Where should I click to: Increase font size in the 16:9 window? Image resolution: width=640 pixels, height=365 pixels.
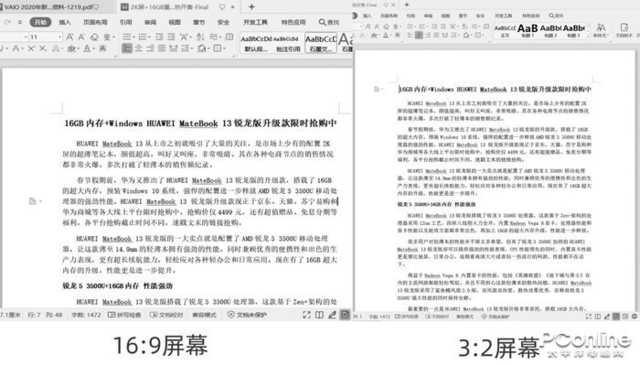point(70,37)
